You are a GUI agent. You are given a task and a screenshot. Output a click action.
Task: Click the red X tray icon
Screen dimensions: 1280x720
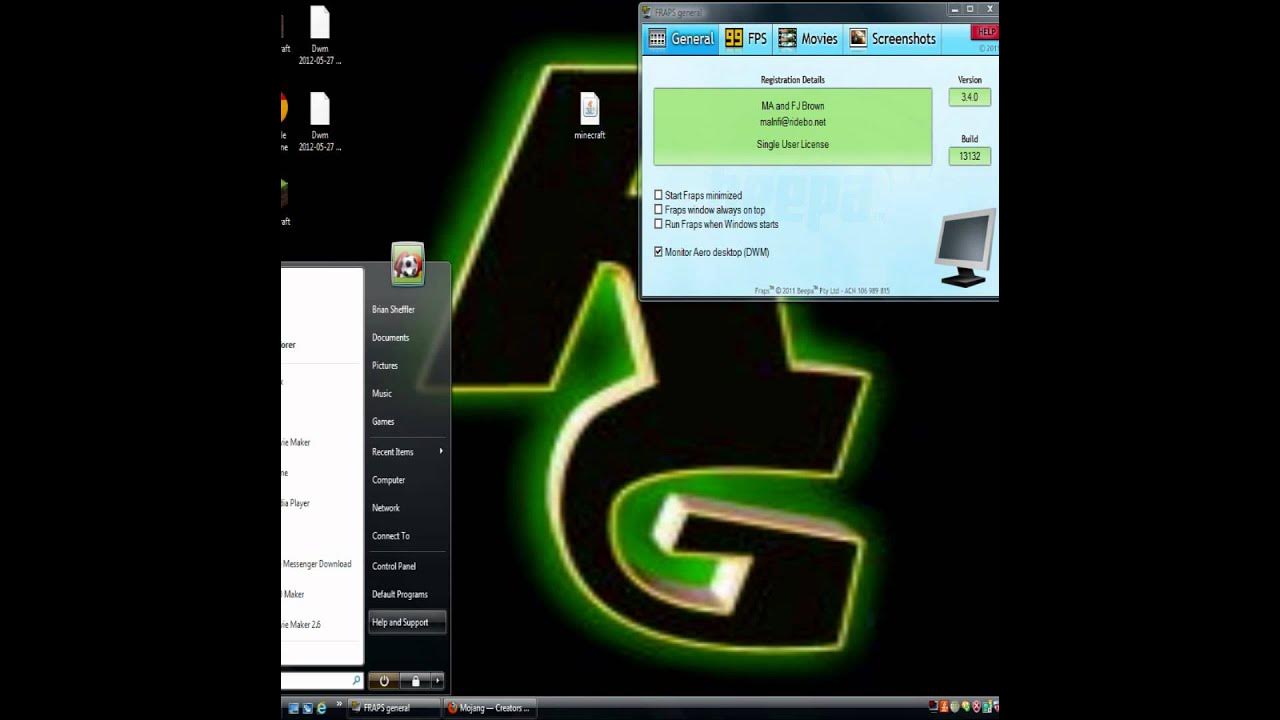point(976,707)
